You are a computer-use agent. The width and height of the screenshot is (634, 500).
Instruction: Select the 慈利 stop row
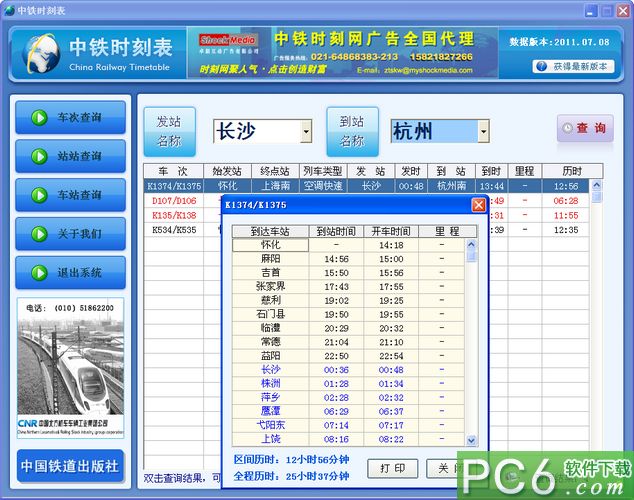click(349, 300)
